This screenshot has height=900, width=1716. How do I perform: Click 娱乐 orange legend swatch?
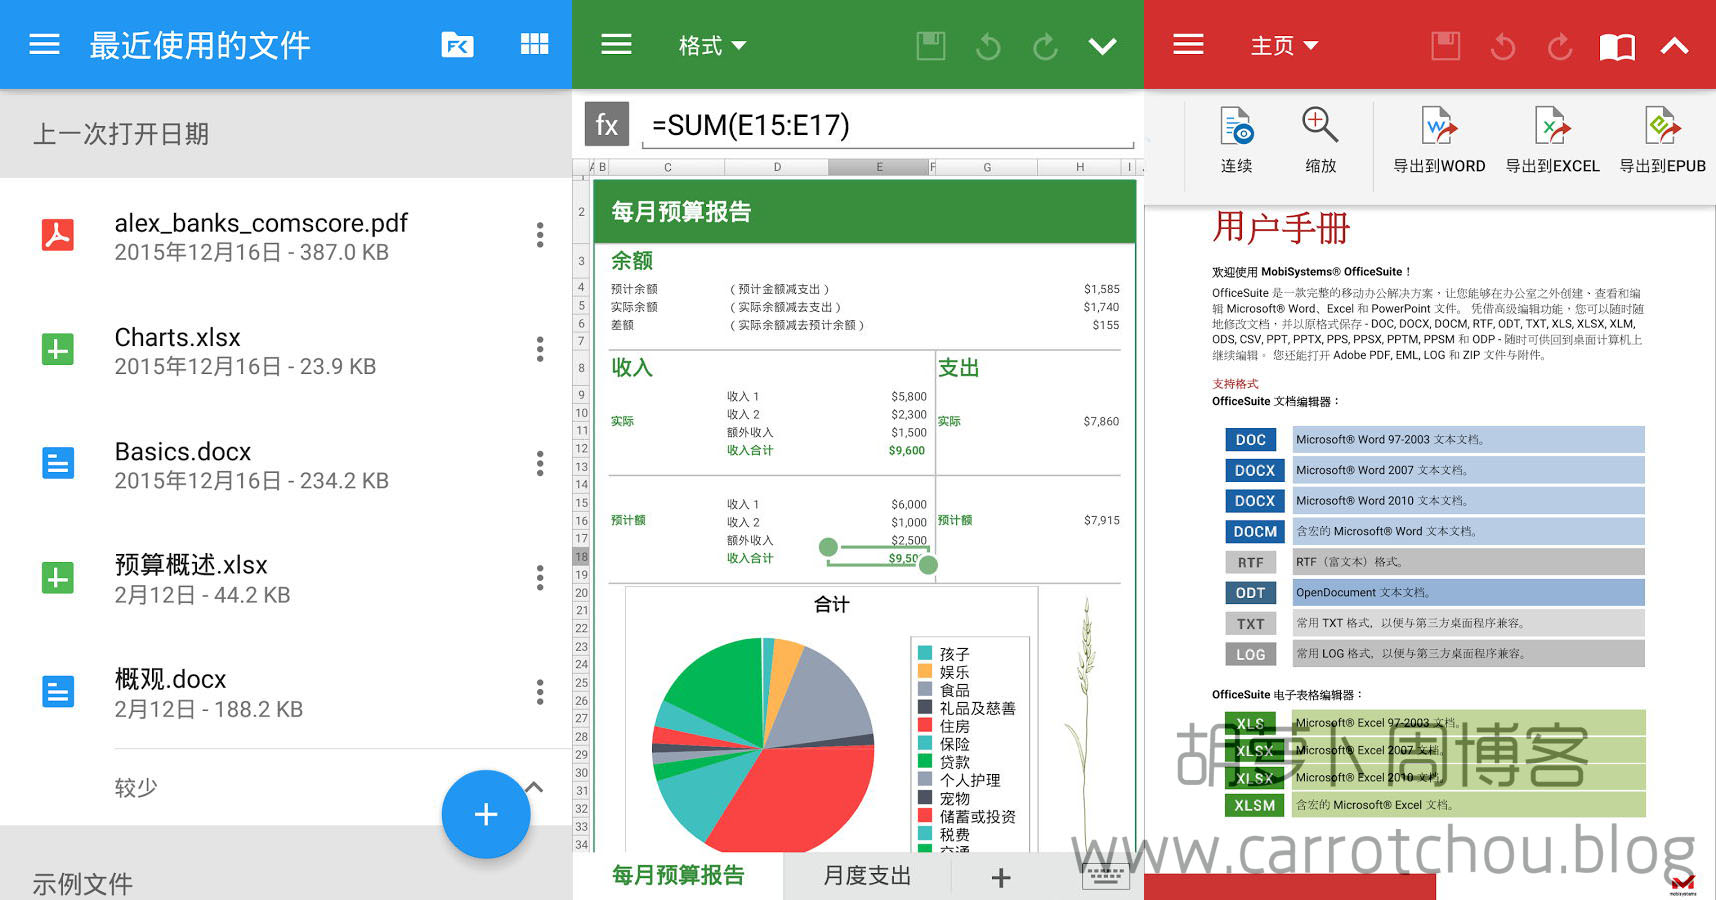925,671
